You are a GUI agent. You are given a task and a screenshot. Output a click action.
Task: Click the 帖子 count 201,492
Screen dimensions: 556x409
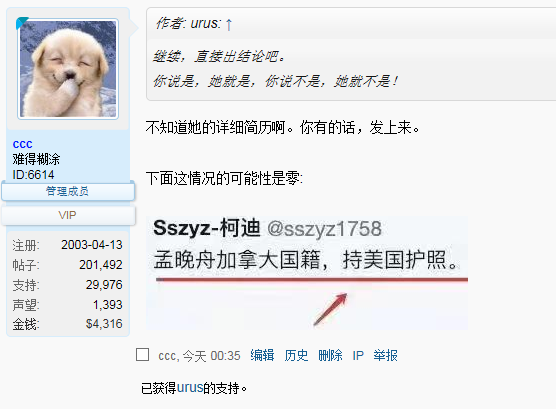point(101,265)
